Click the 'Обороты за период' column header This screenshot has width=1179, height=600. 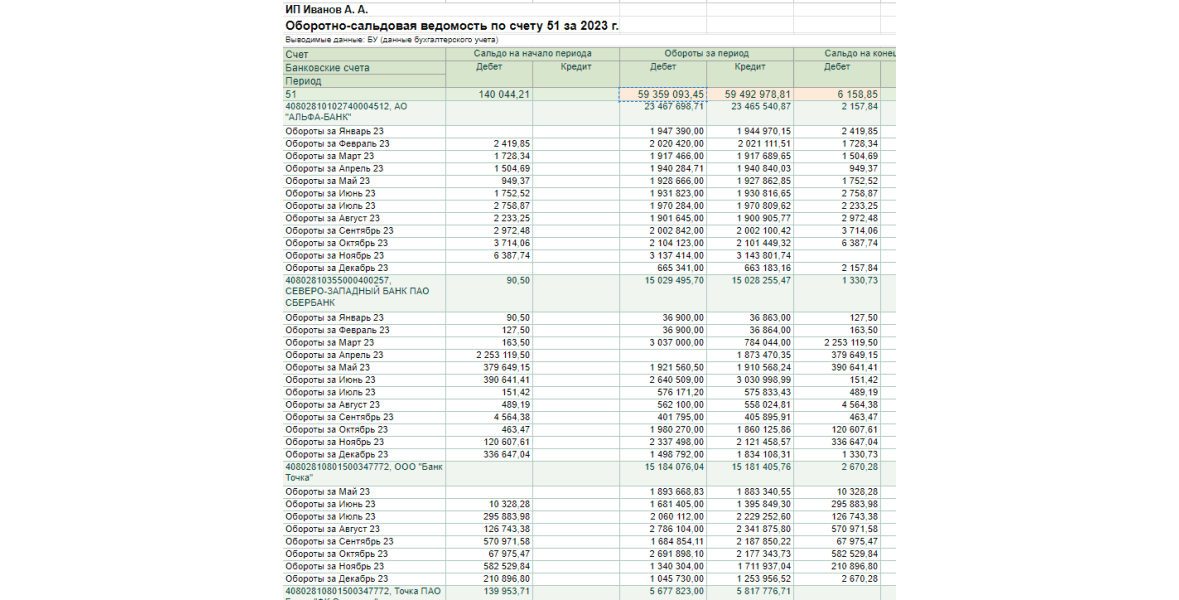[x=706, y=54]
